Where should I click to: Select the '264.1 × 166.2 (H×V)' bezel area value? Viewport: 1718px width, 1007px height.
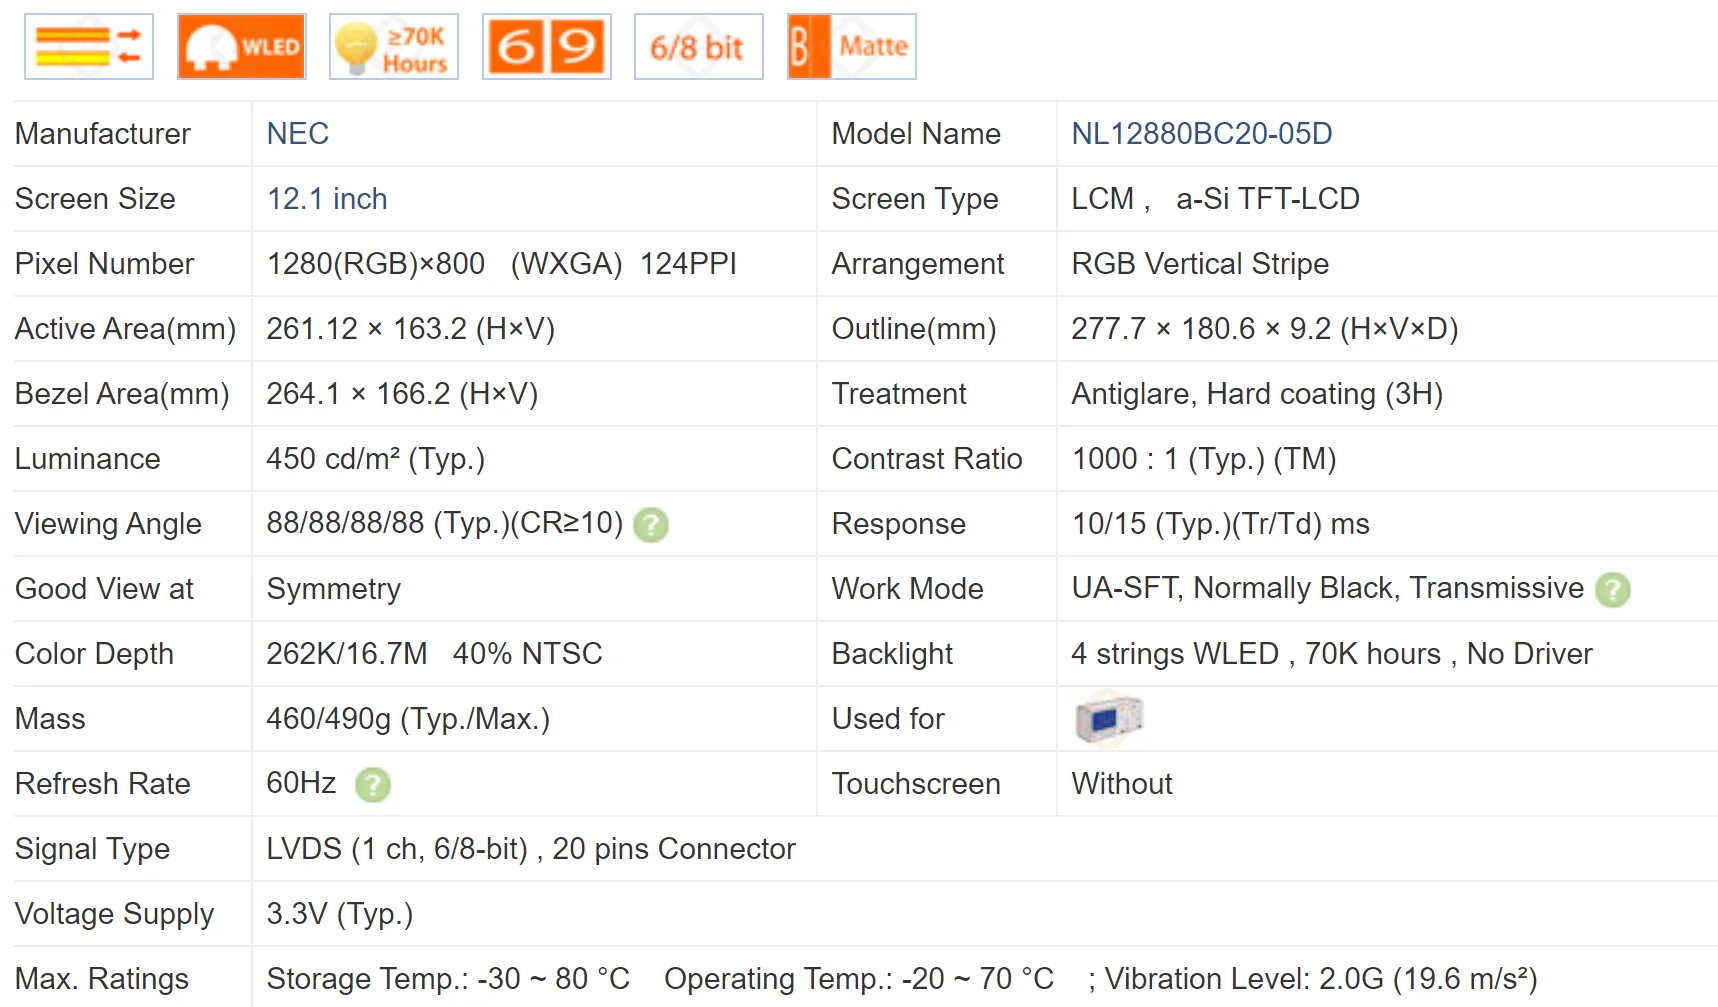click(x=402, y=394)
